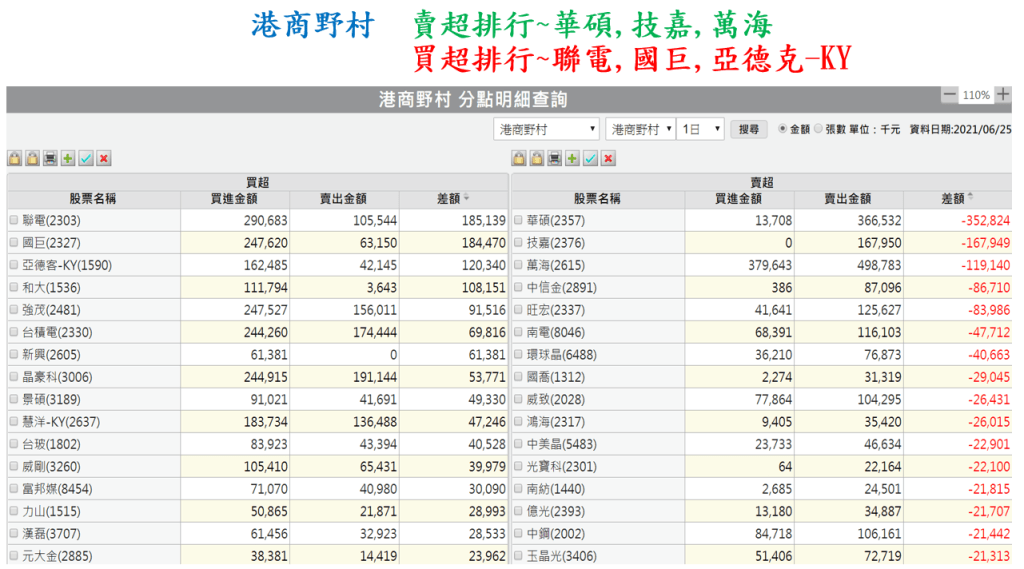Click the blue checkmark icon above the 賣超 table
This screenshot has height=569, width=1024.
[590, 158]
